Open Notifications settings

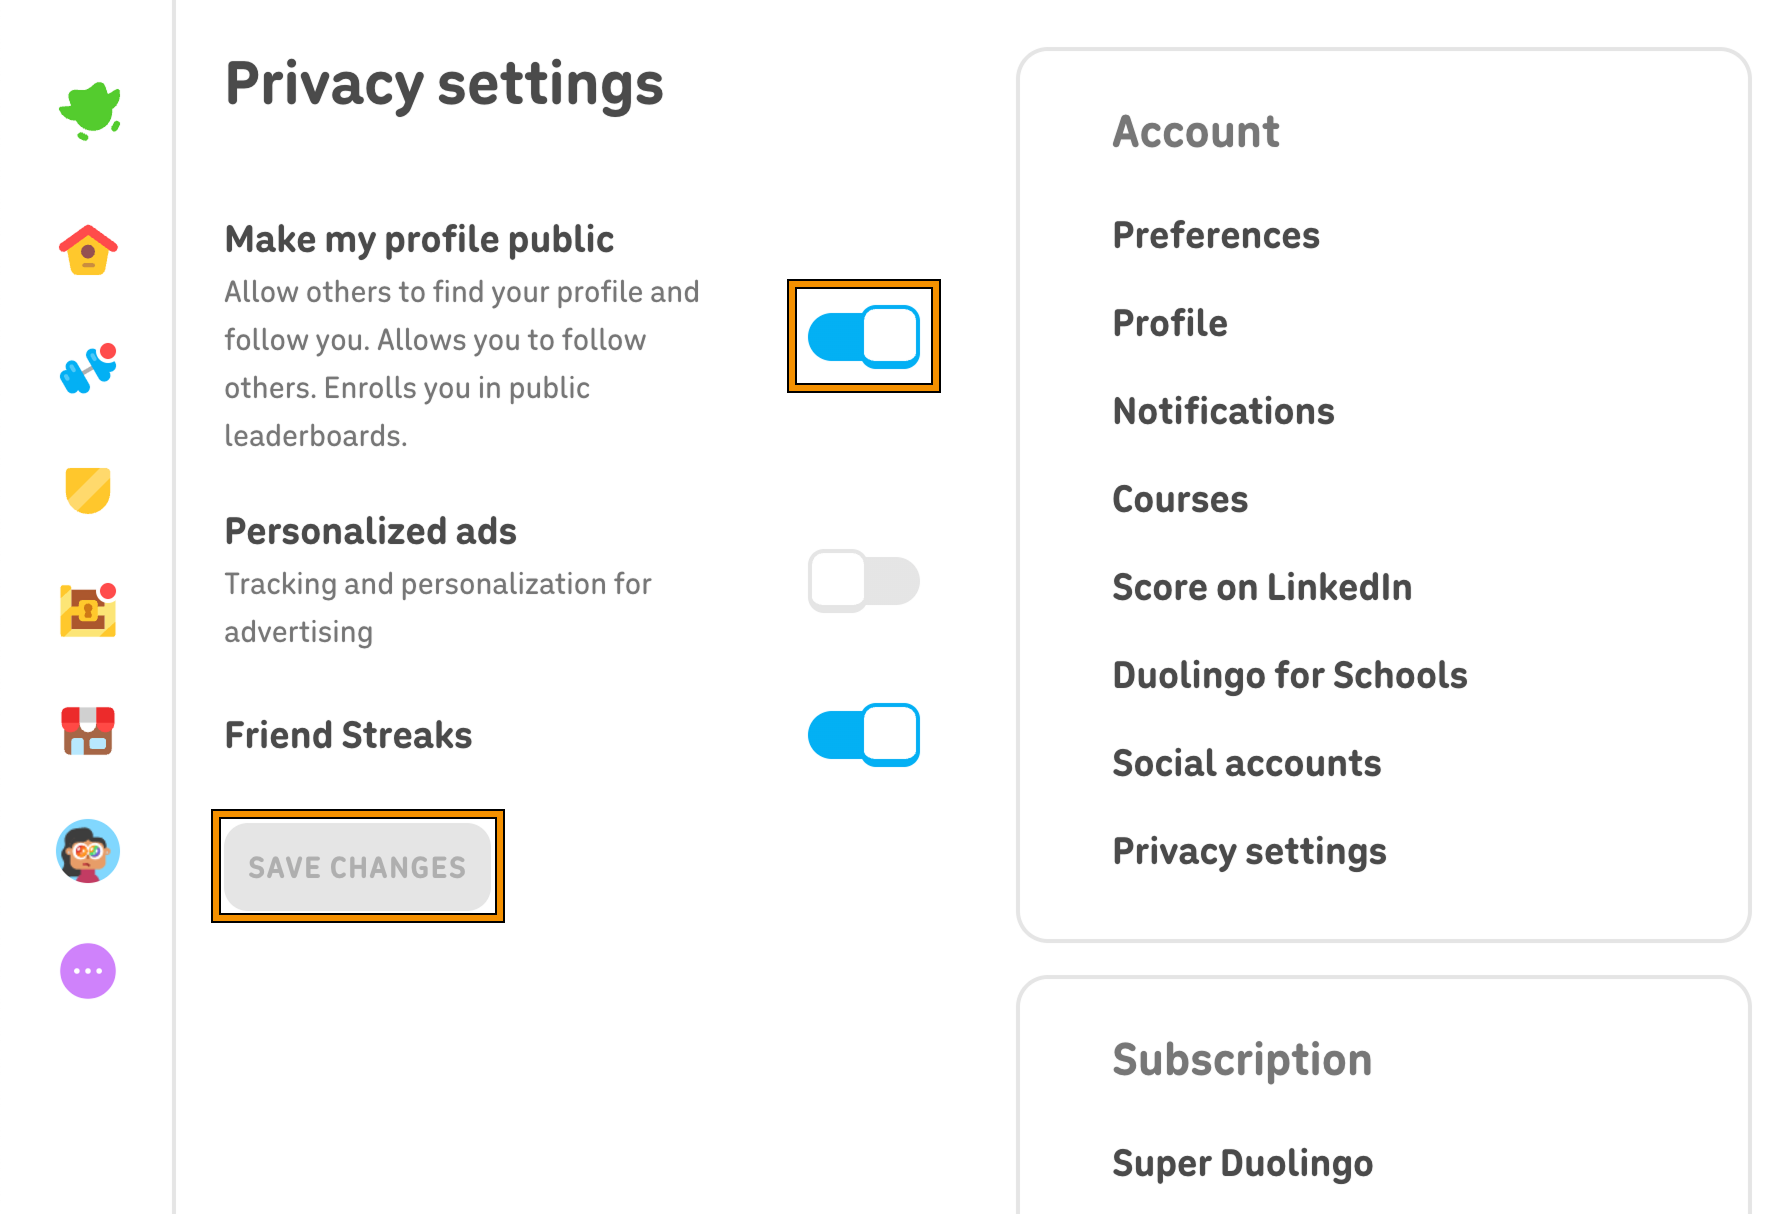1223,411
